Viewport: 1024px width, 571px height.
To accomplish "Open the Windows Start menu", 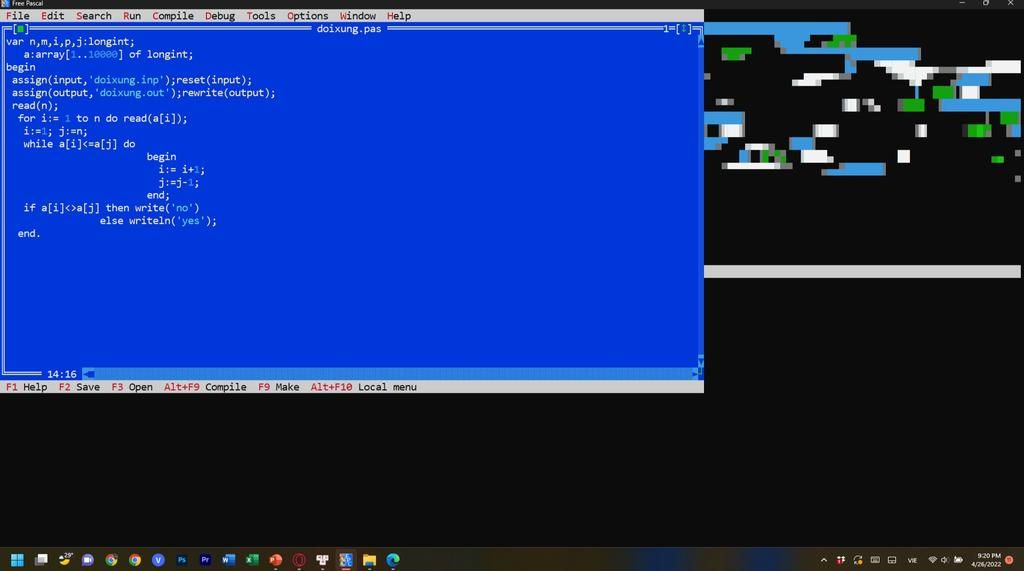I will (18, 560).
